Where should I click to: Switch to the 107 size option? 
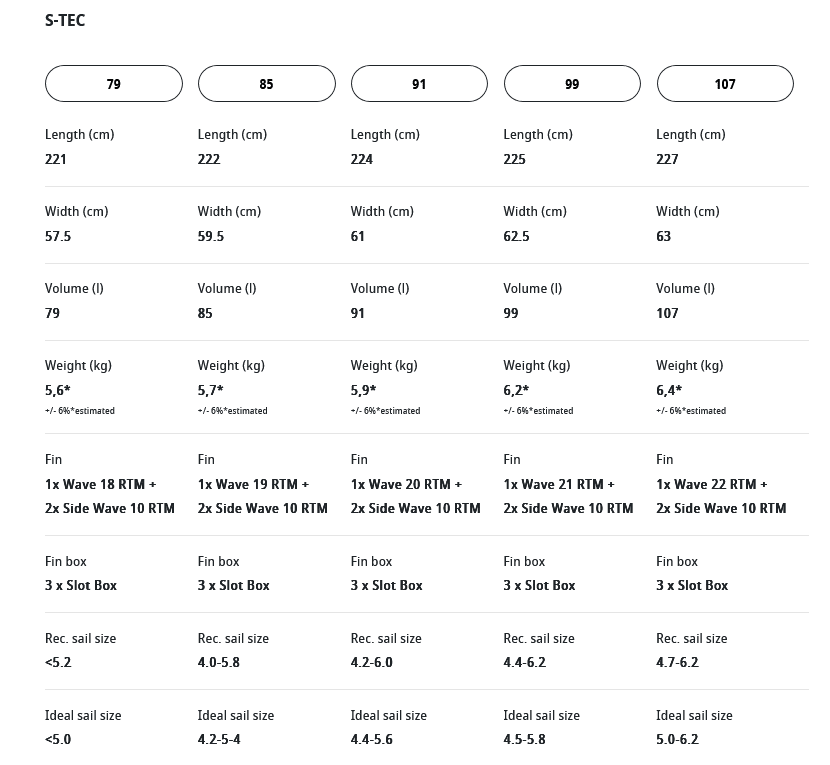click(725, 84)
